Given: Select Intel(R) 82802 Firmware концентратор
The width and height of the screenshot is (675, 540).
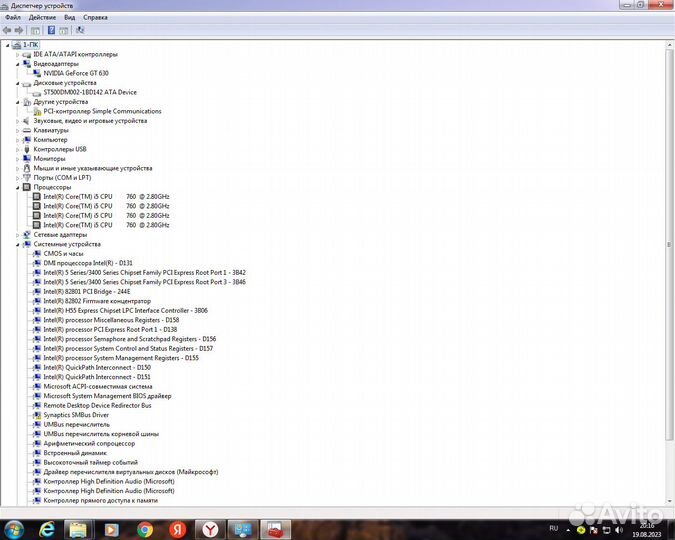Looking at the screenshot, I should pos(97,301).
